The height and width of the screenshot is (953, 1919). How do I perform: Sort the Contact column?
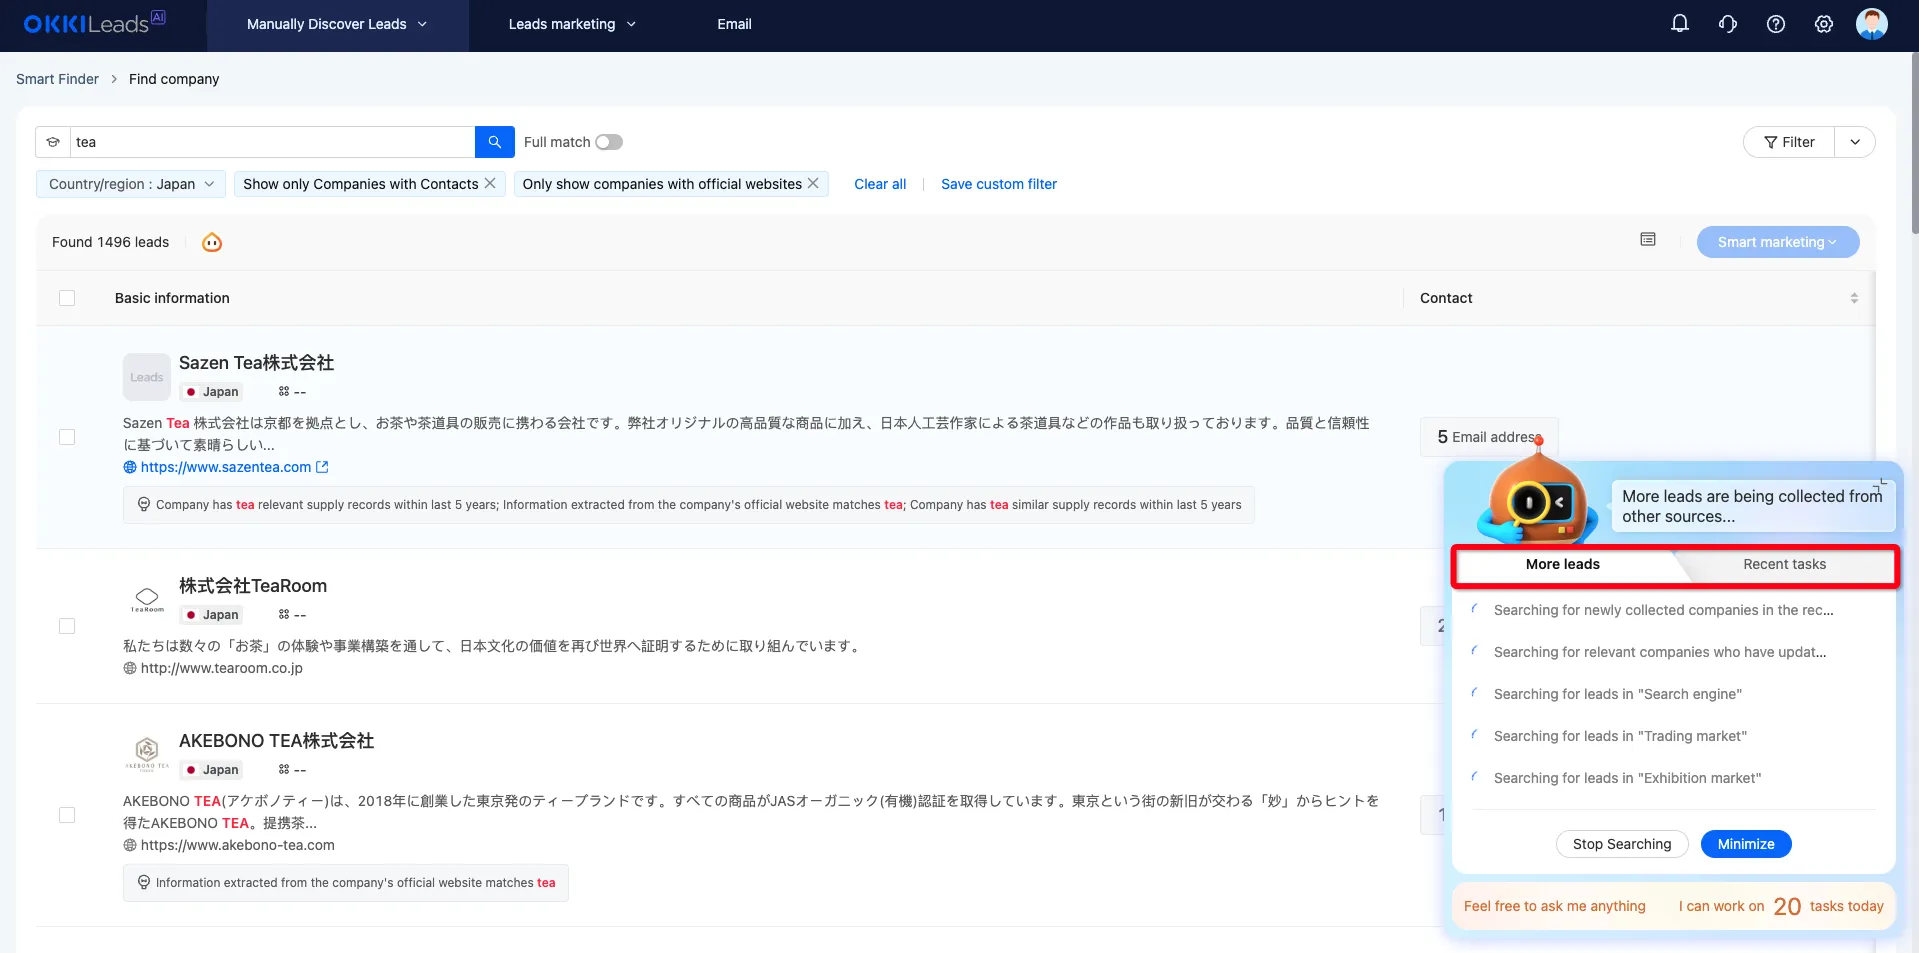click(1854, 298)
